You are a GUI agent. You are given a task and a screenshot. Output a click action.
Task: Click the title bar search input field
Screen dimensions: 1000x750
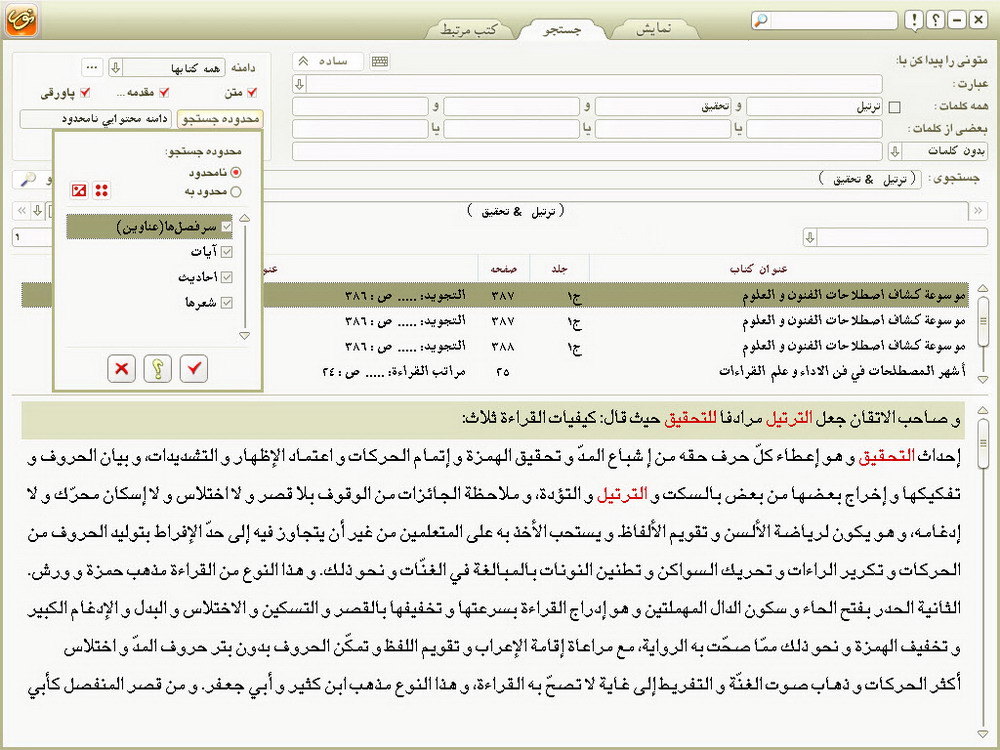[833, 20]
